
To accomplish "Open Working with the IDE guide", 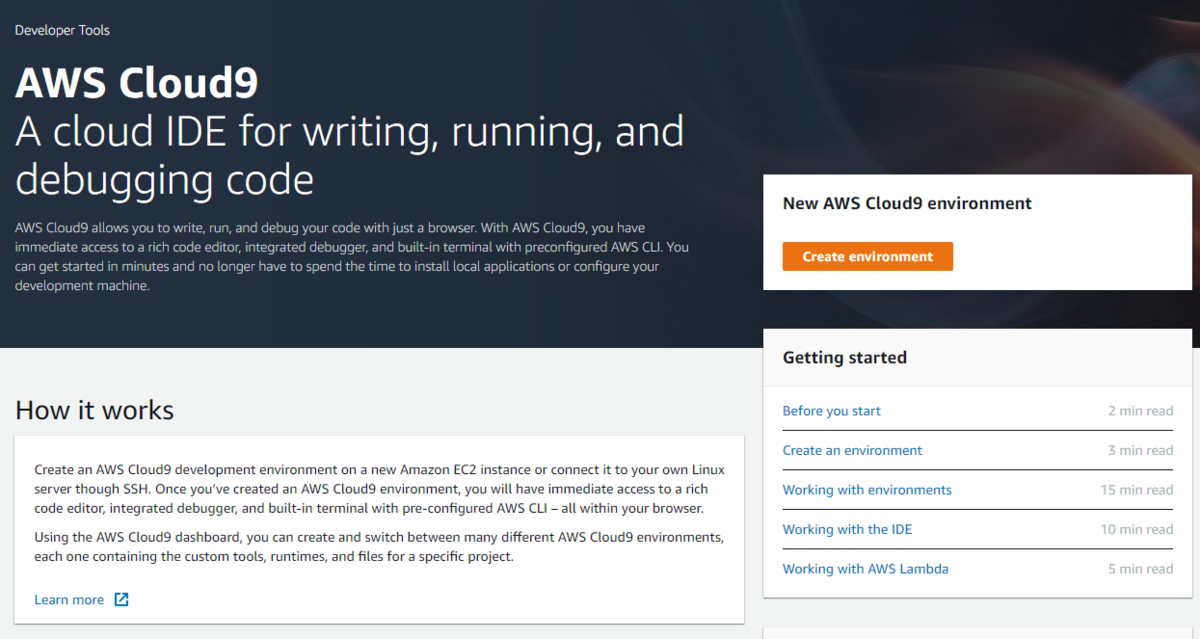I will click(x=847, y=529).
